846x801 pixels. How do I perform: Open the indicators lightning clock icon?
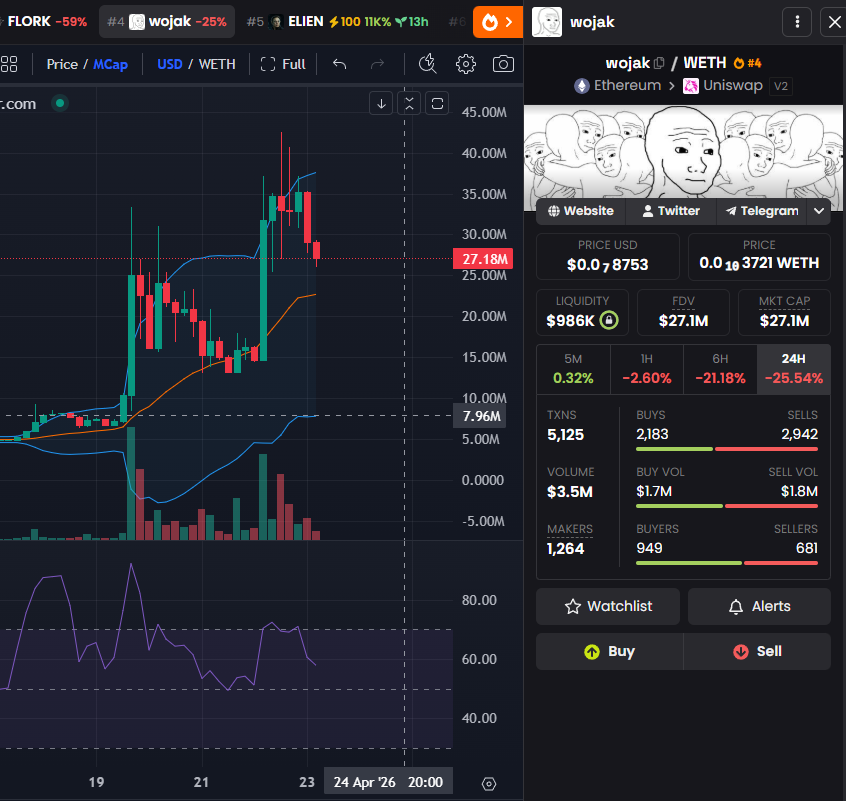coord(427,64)
